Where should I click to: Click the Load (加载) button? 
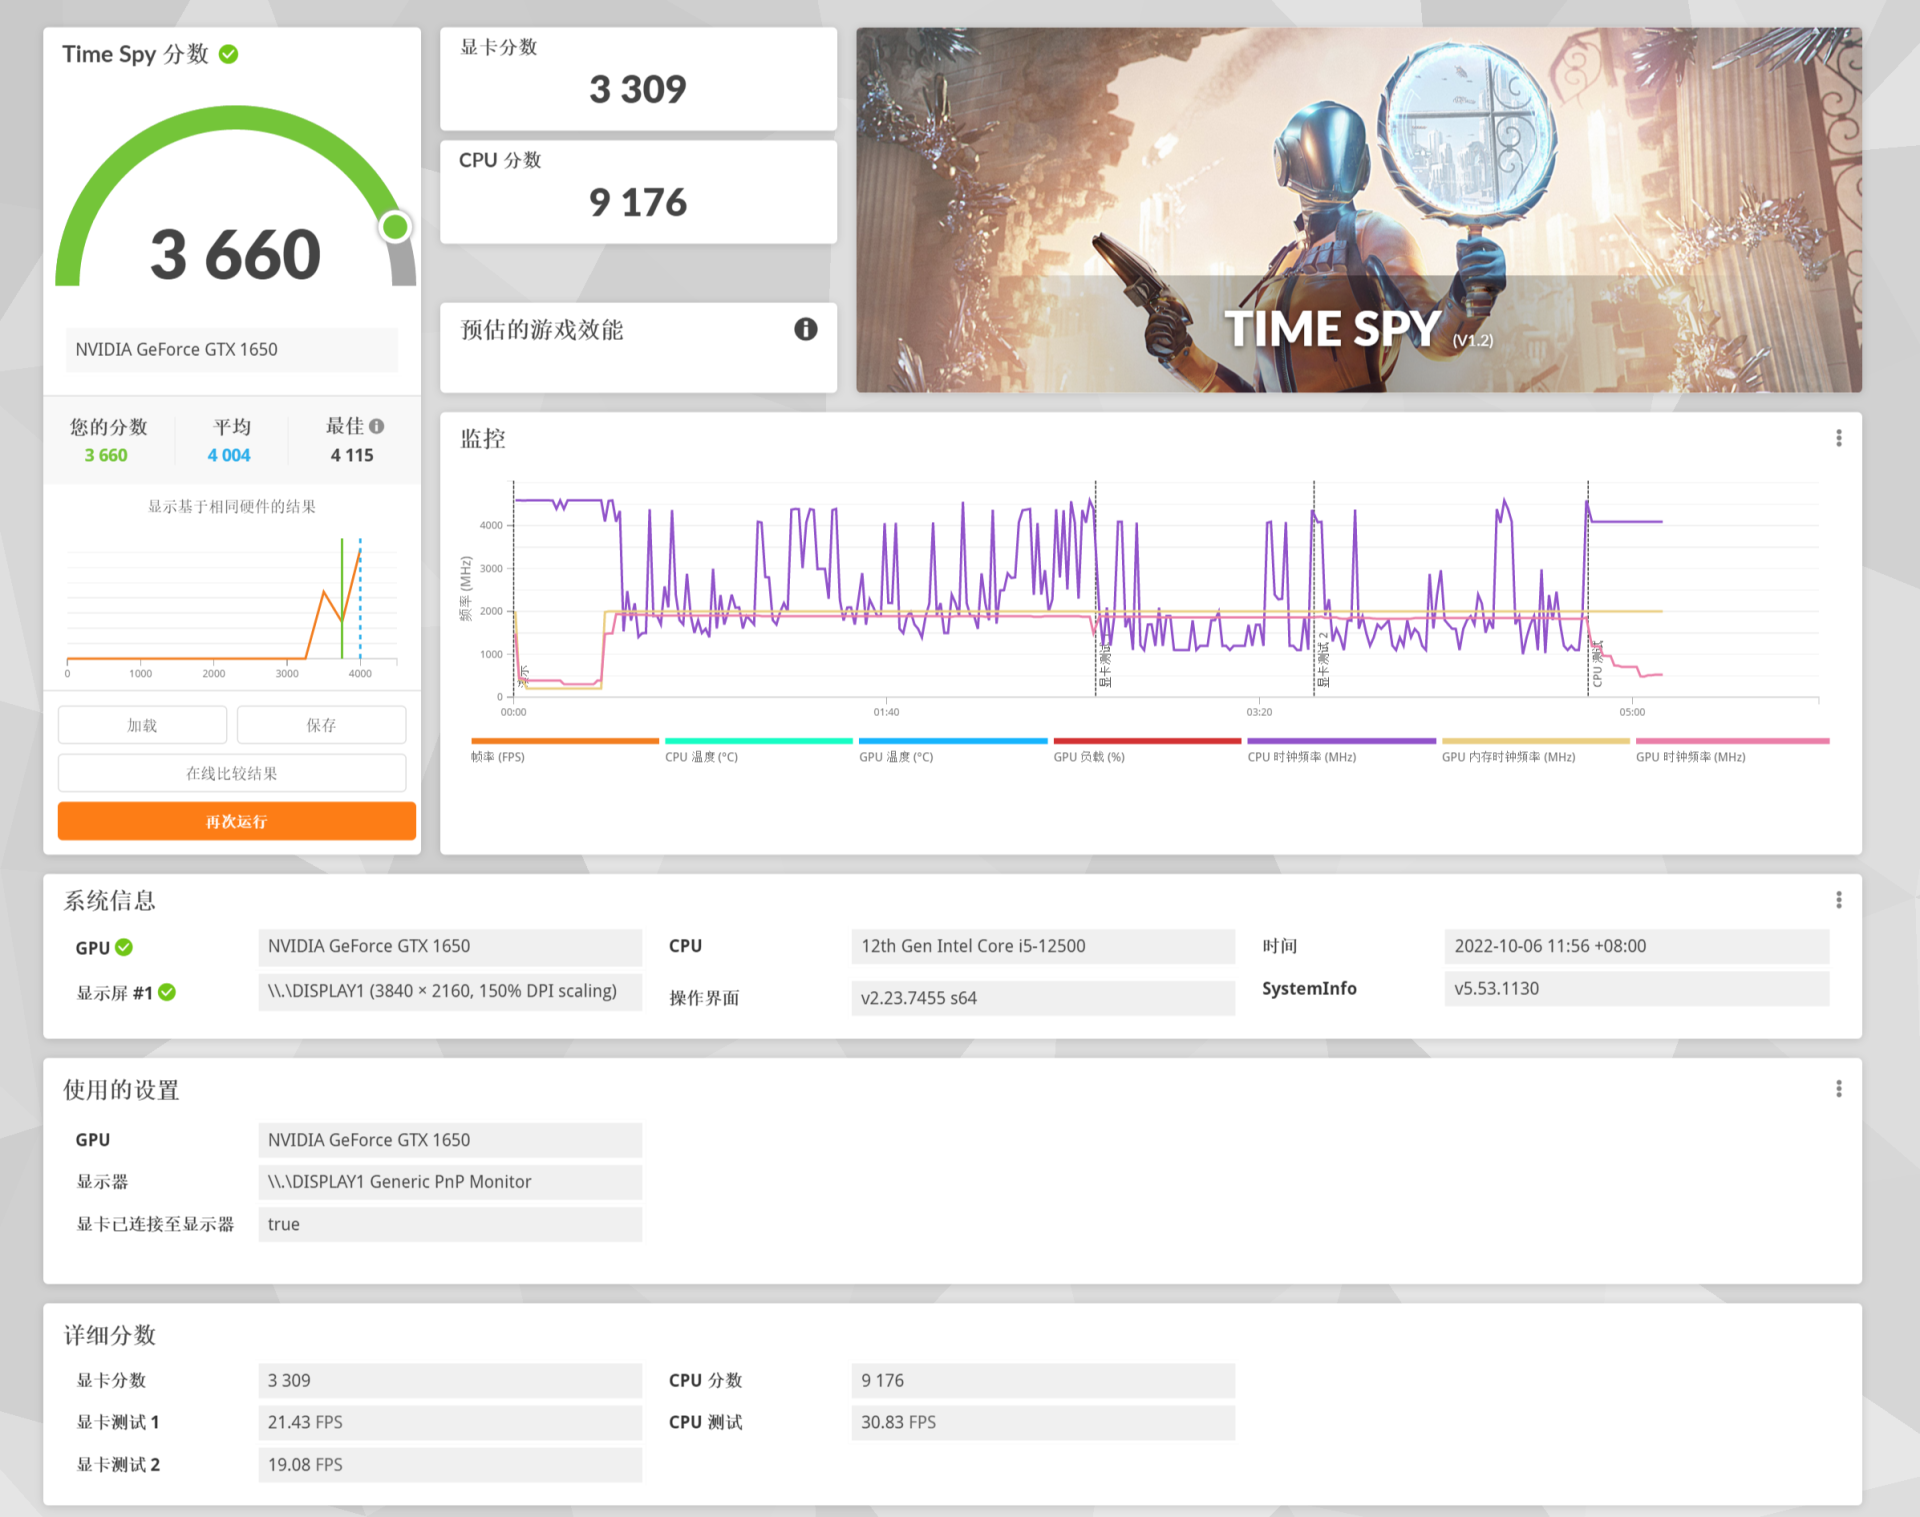tap(142, 725)
